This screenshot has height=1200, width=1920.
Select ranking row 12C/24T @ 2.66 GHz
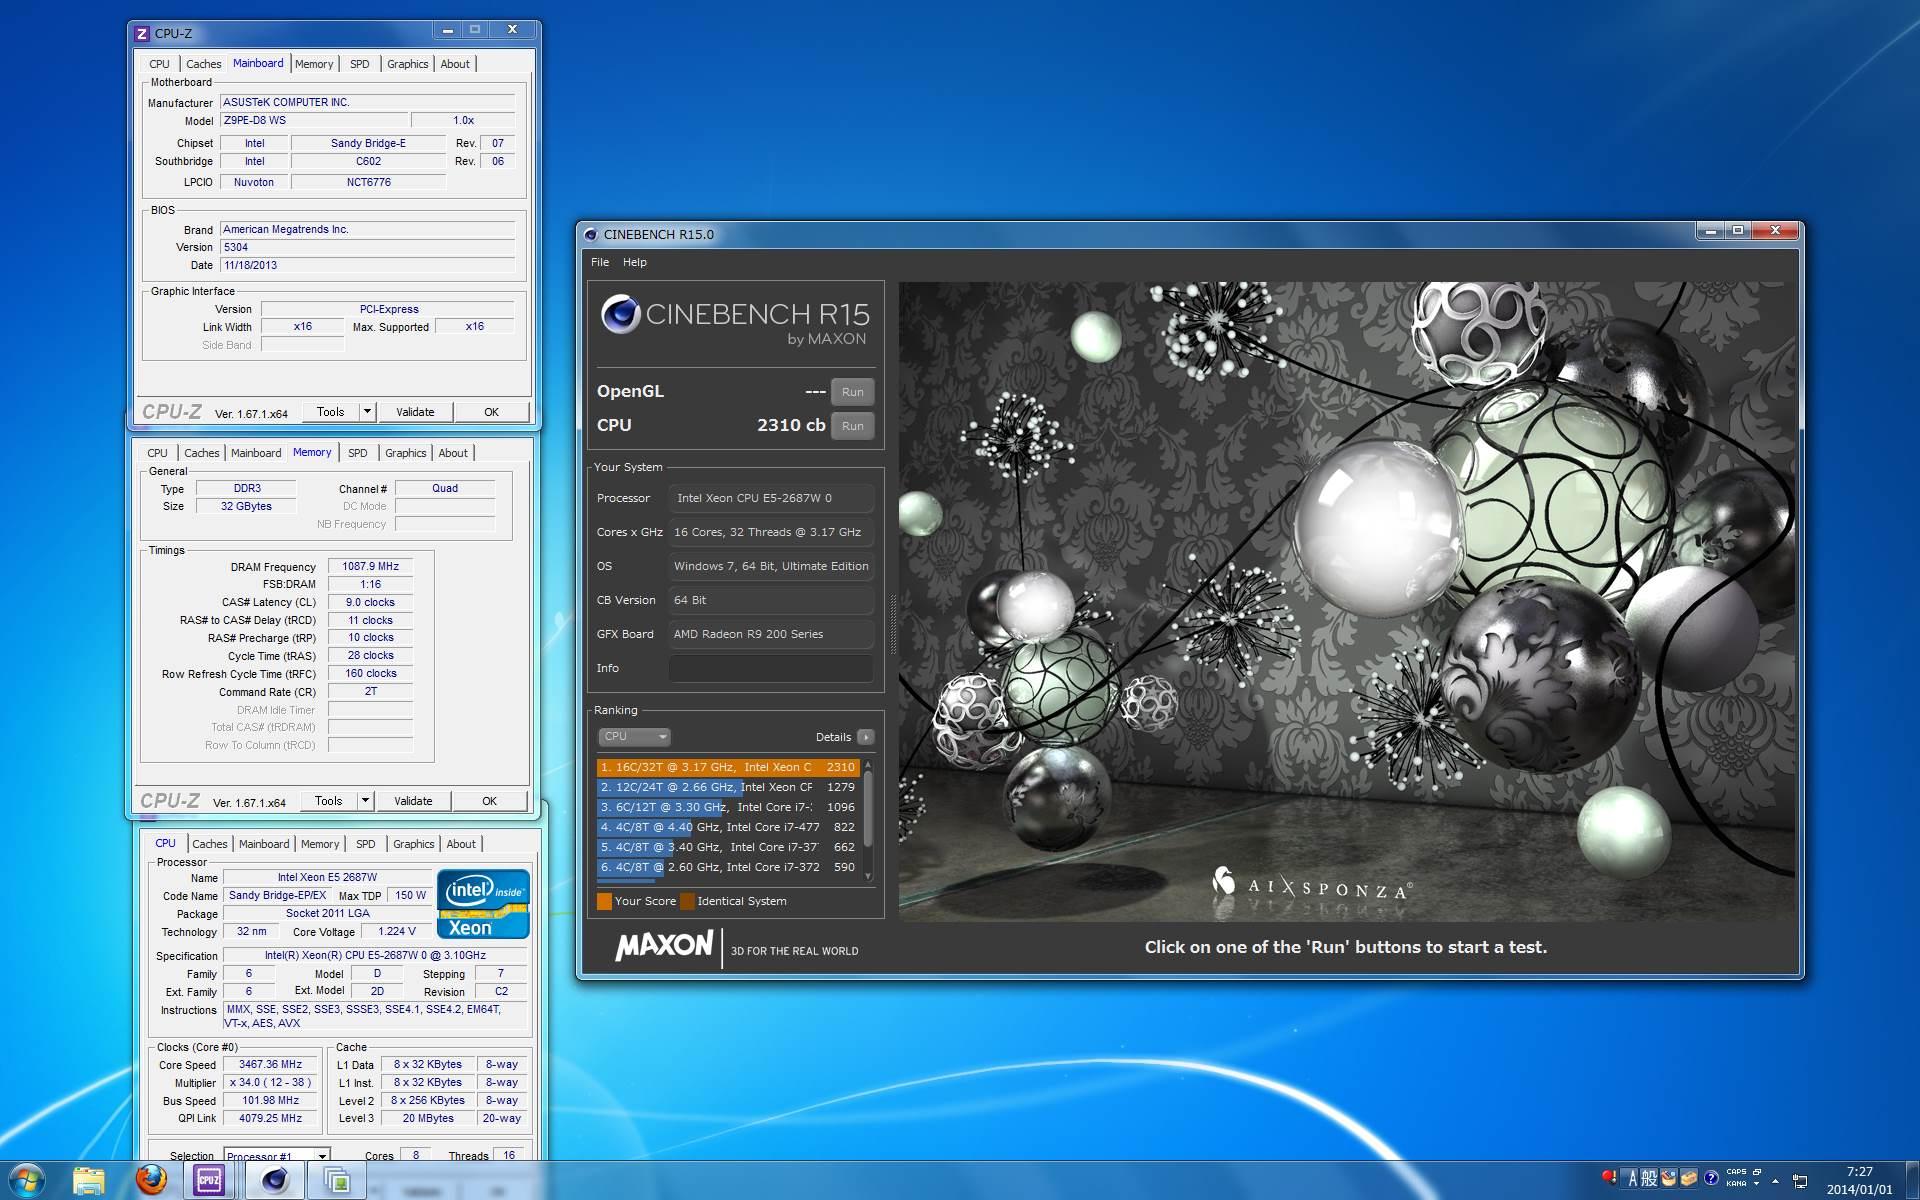click(728, 787)
